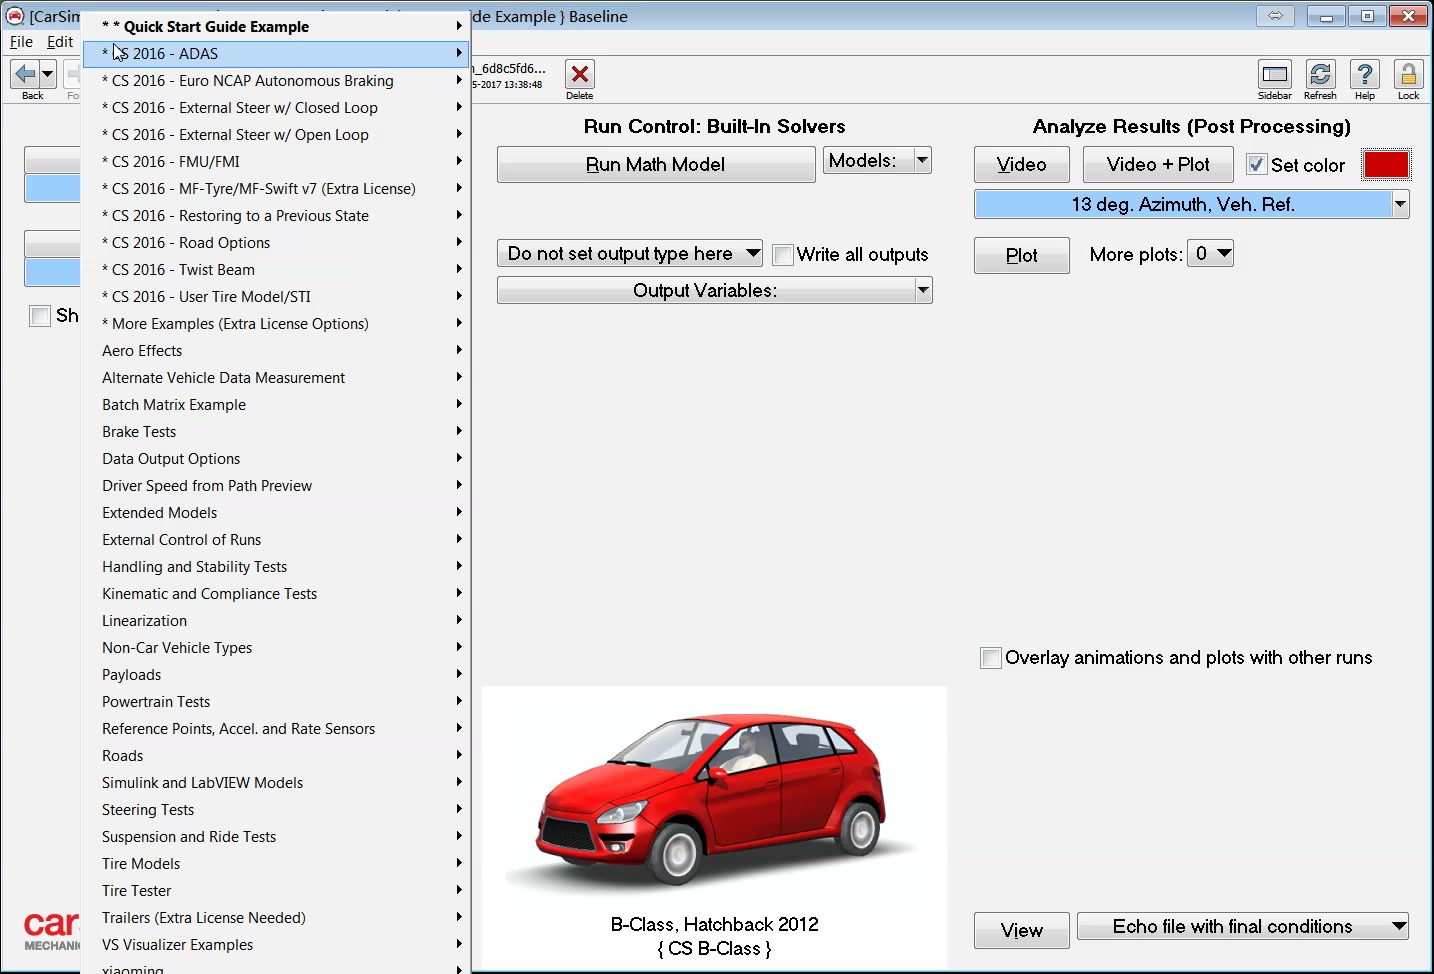Open More Examples (Extra License Options) submenu

(276, 324)
